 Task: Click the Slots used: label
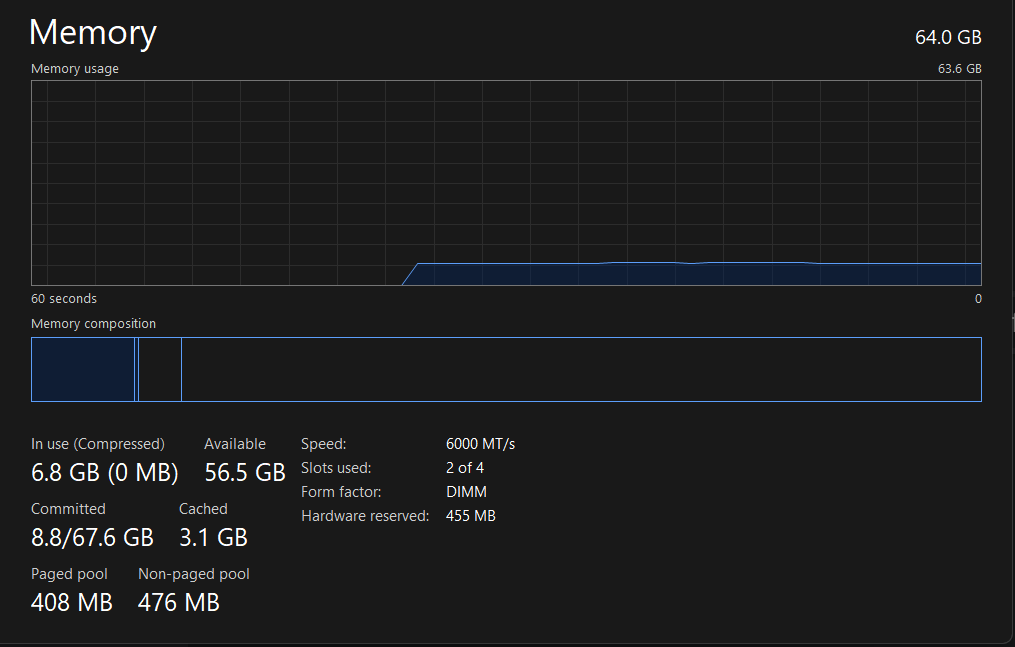pos(336,468)
